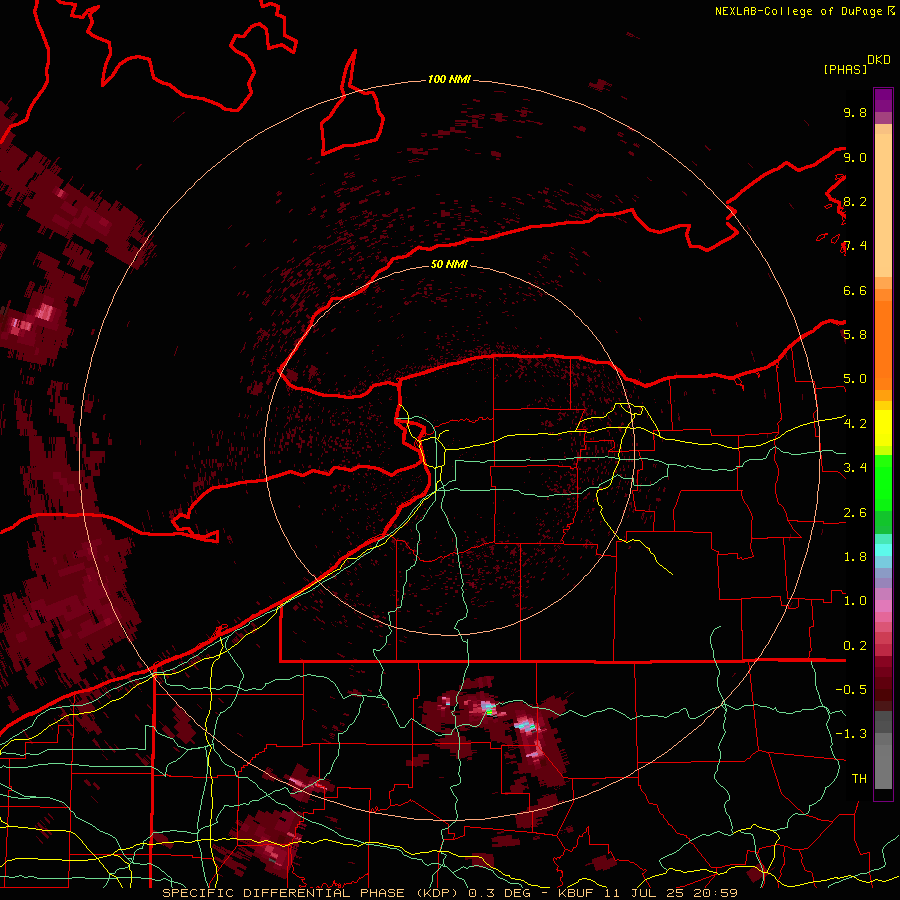
Task: Click the 11 JUL 25 date
Action: [x=643, y=893]
